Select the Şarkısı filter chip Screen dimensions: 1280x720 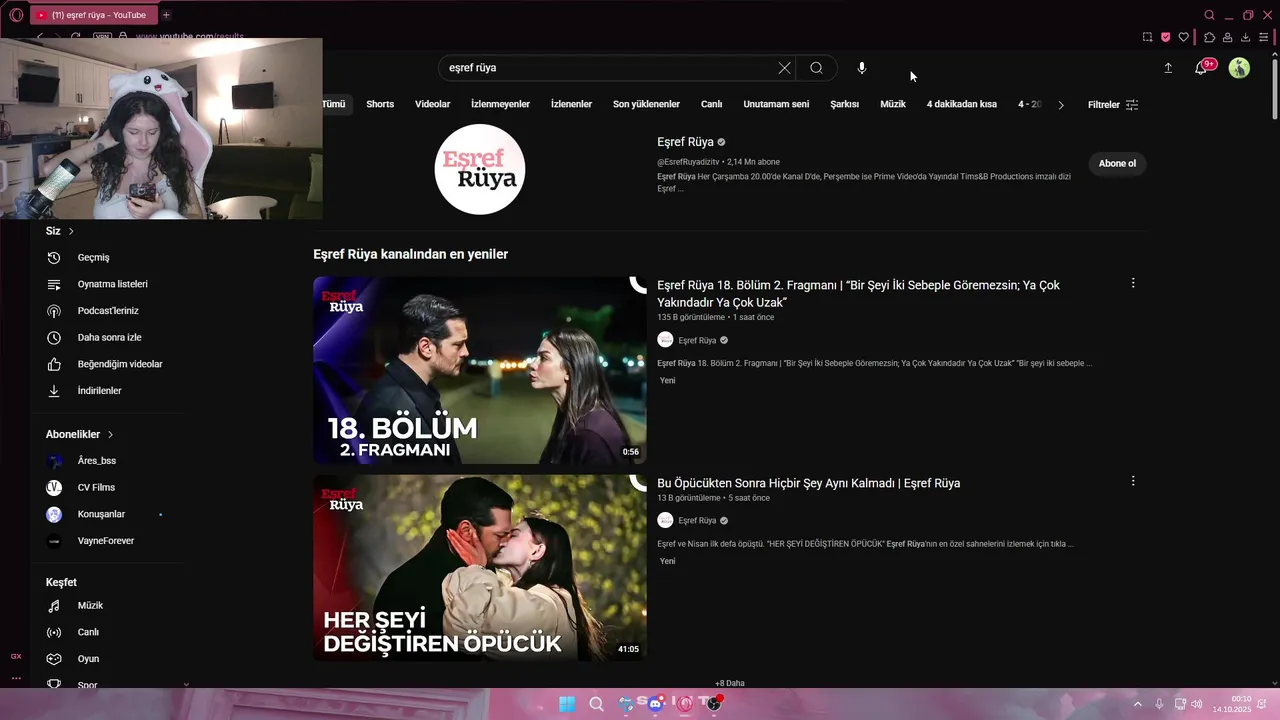(x=845, y=104)
